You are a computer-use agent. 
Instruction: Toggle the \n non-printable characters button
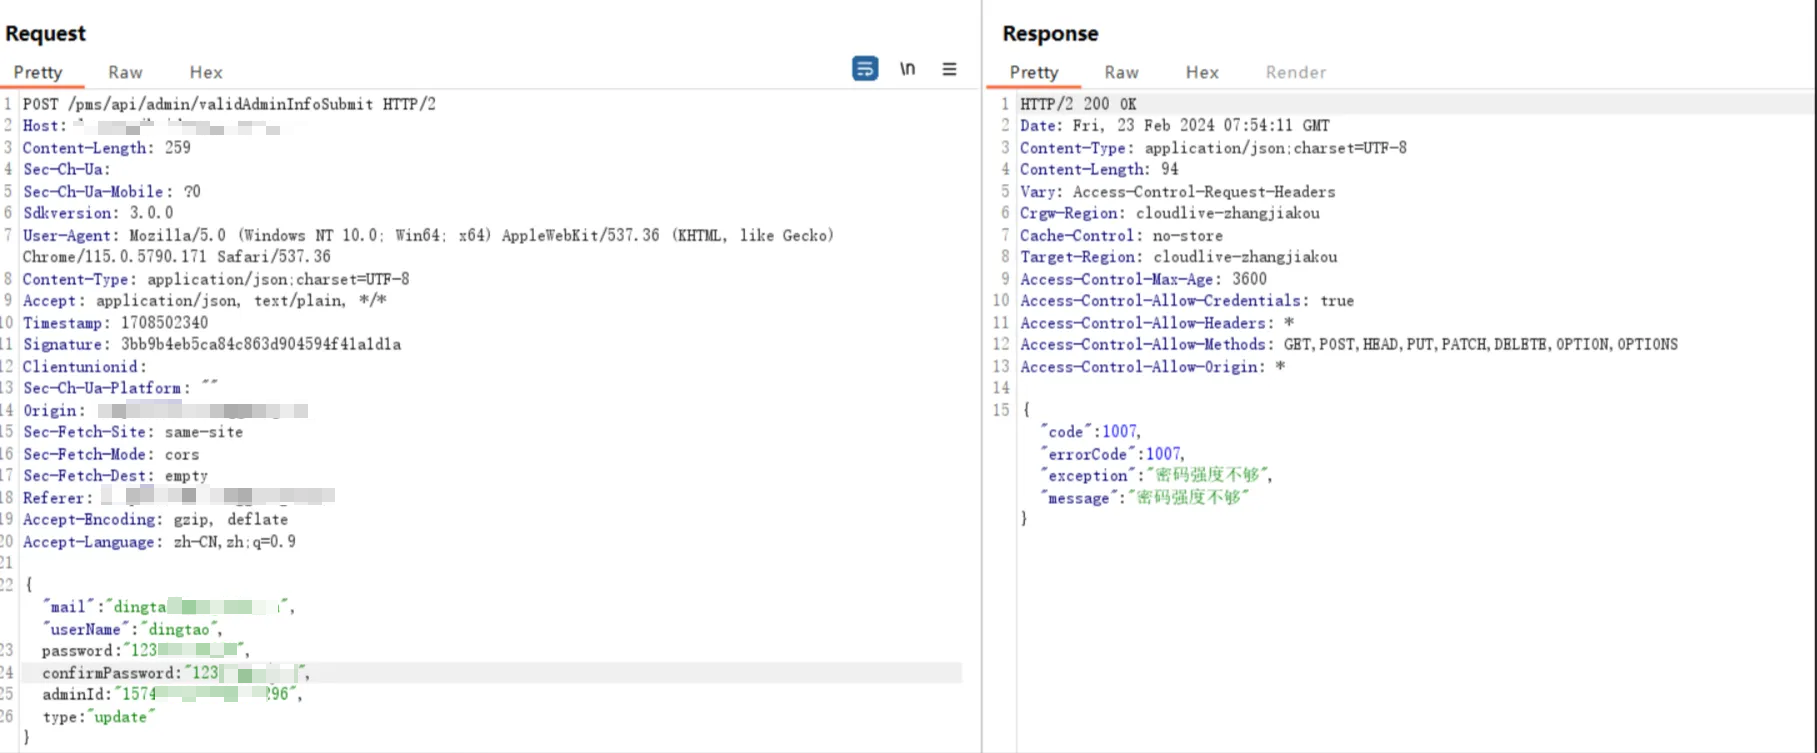907,69
